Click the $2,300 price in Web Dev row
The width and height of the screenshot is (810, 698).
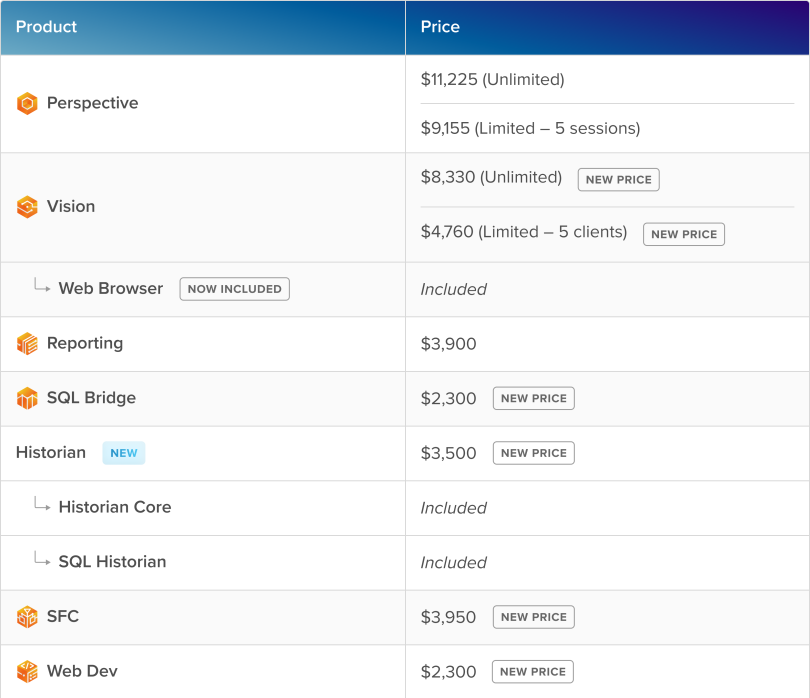448,672
